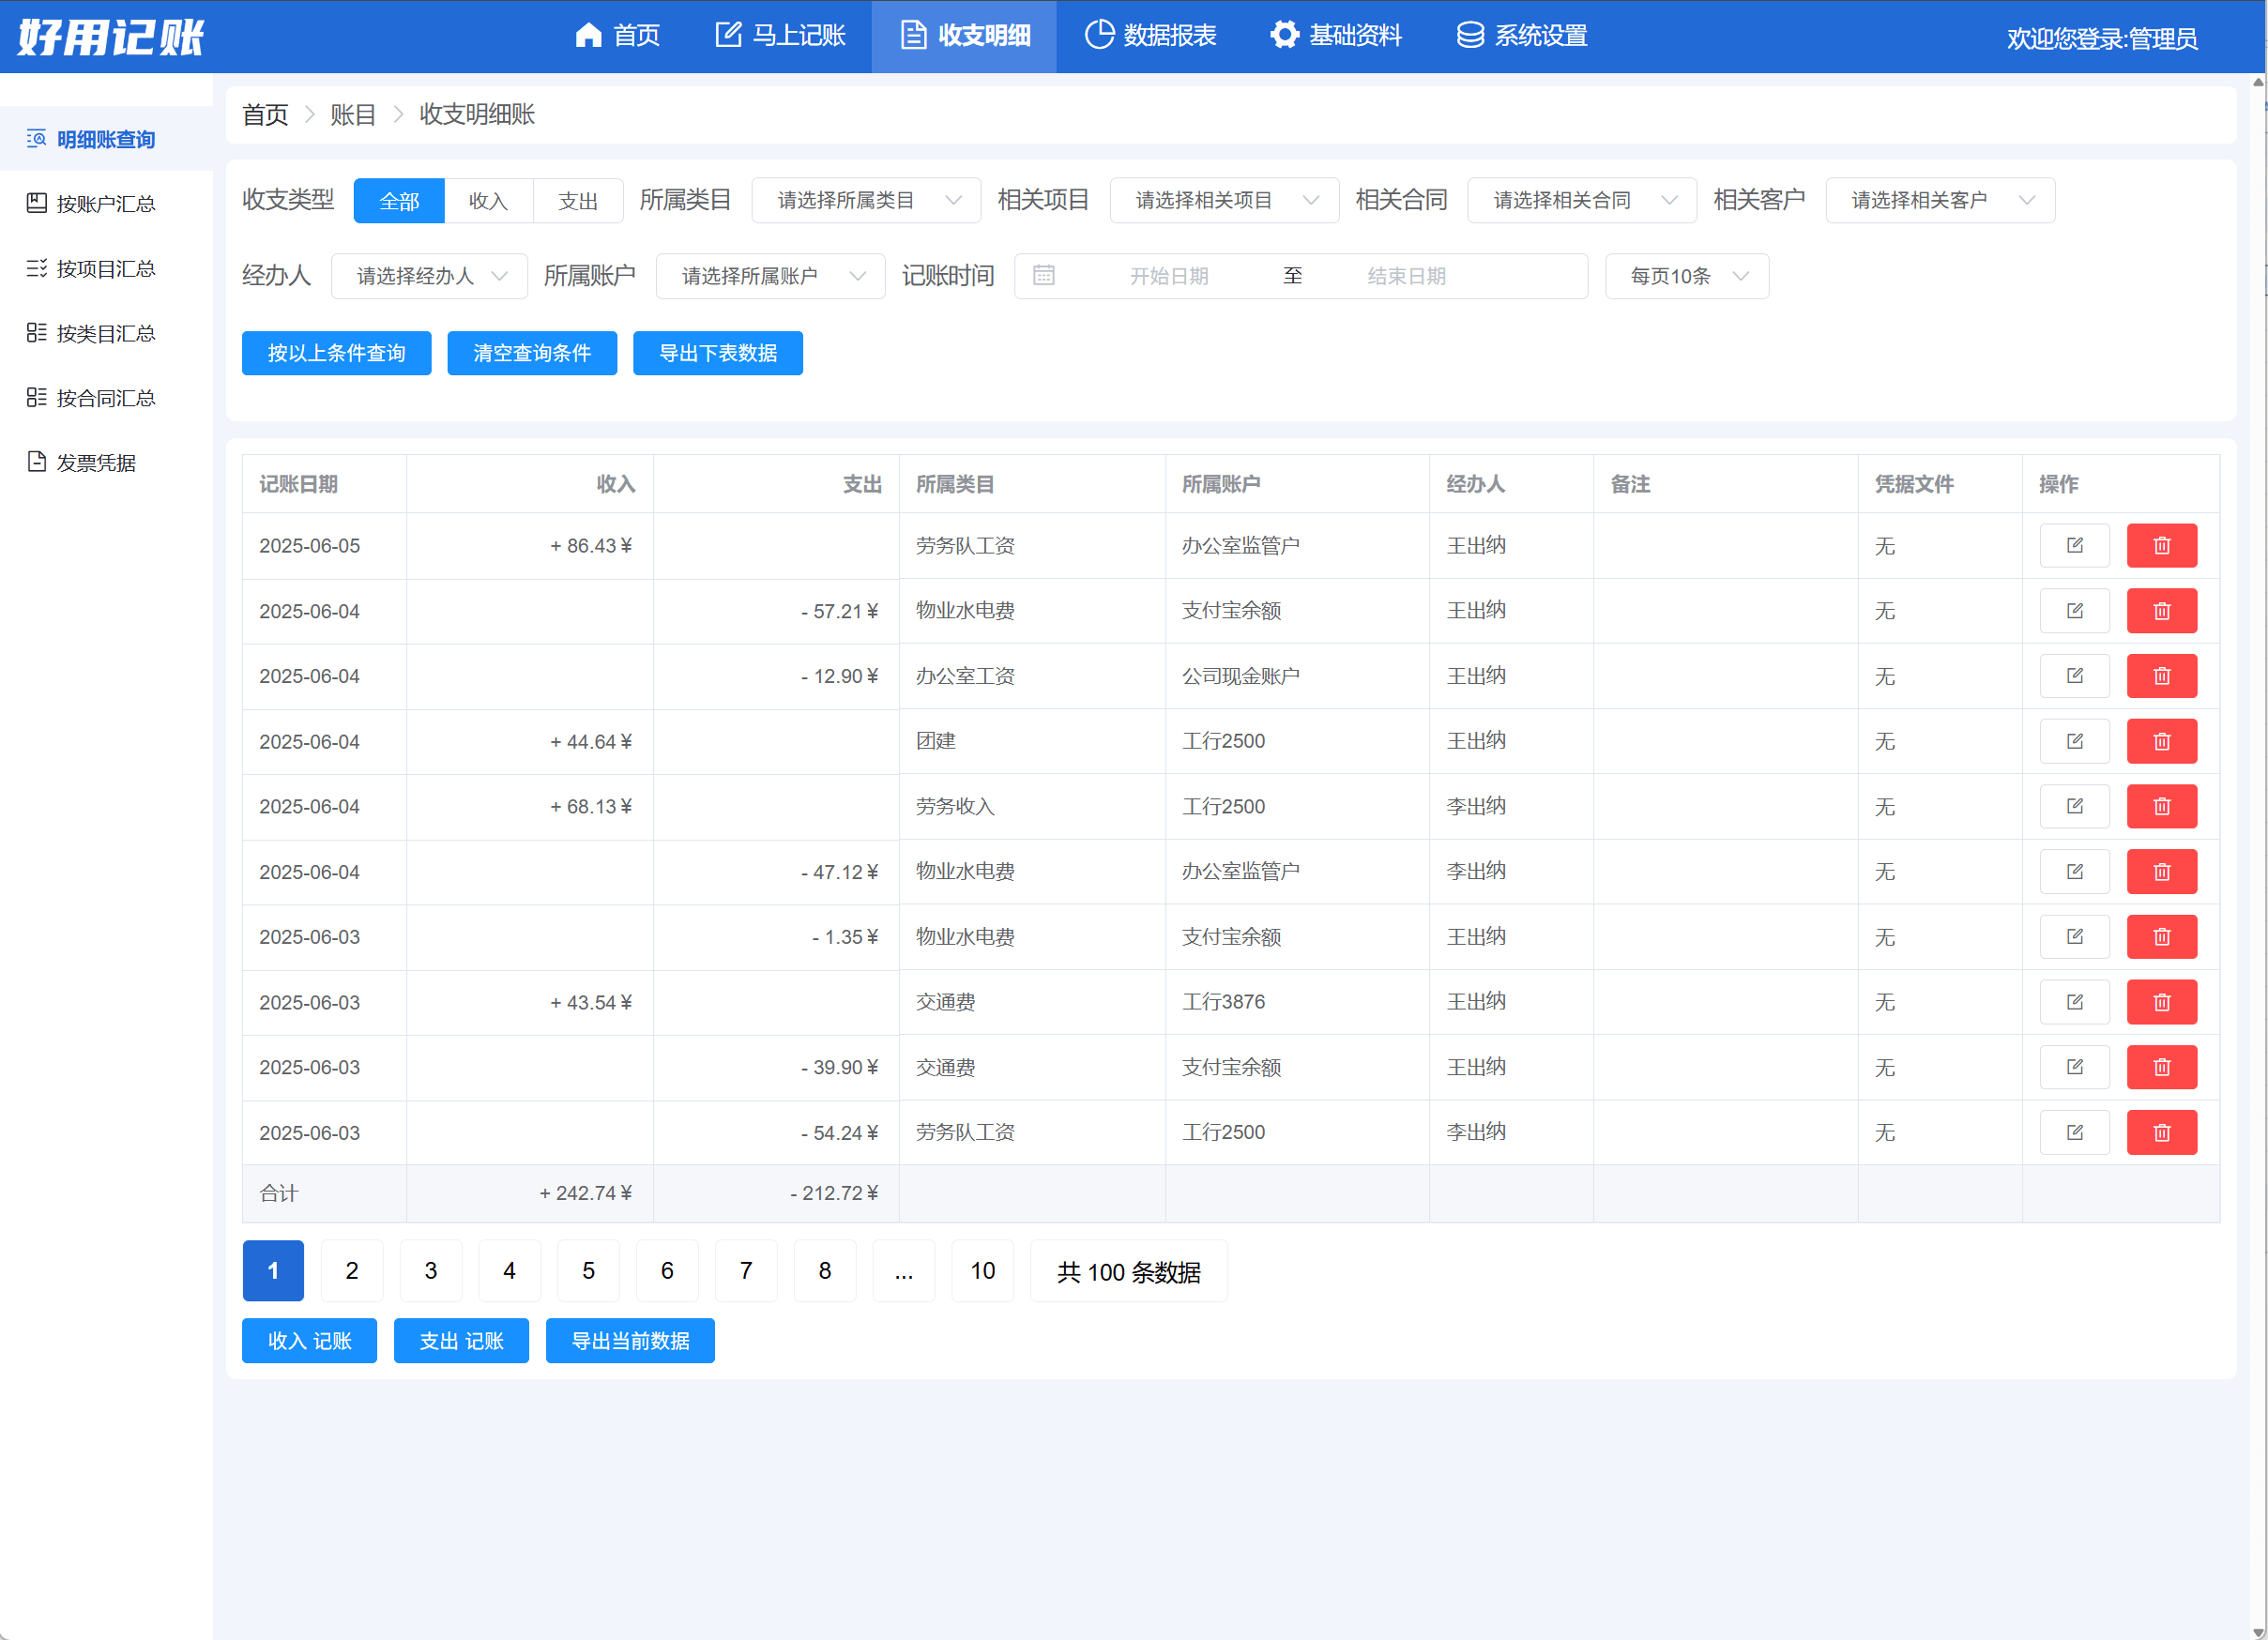Screen dimensions: 2268x1640
Task: Edit the +44.64 团建 record
Action: 2074,741
